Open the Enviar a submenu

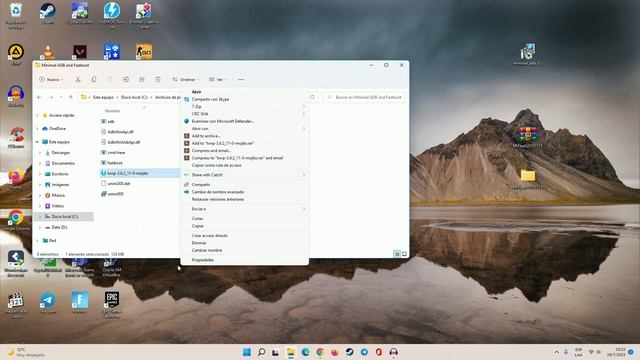(x=244, y=209)
